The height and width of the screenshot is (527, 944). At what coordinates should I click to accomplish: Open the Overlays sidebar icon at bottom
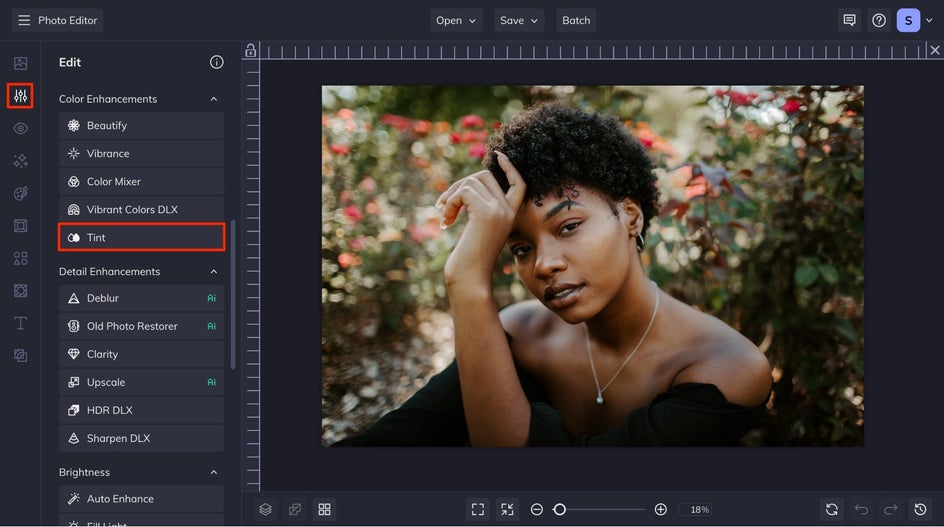coord(20,356)
